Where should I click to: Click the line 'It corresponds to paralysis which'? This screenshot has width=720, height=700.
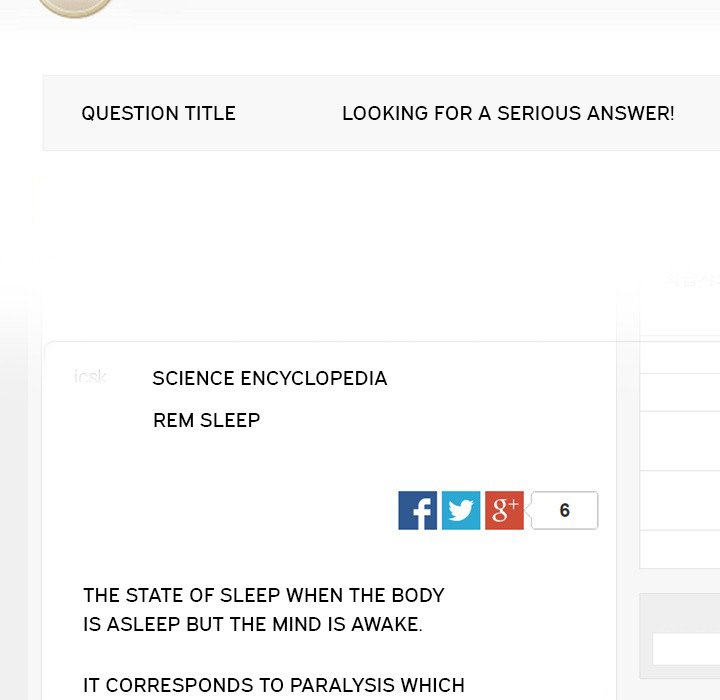273,686
